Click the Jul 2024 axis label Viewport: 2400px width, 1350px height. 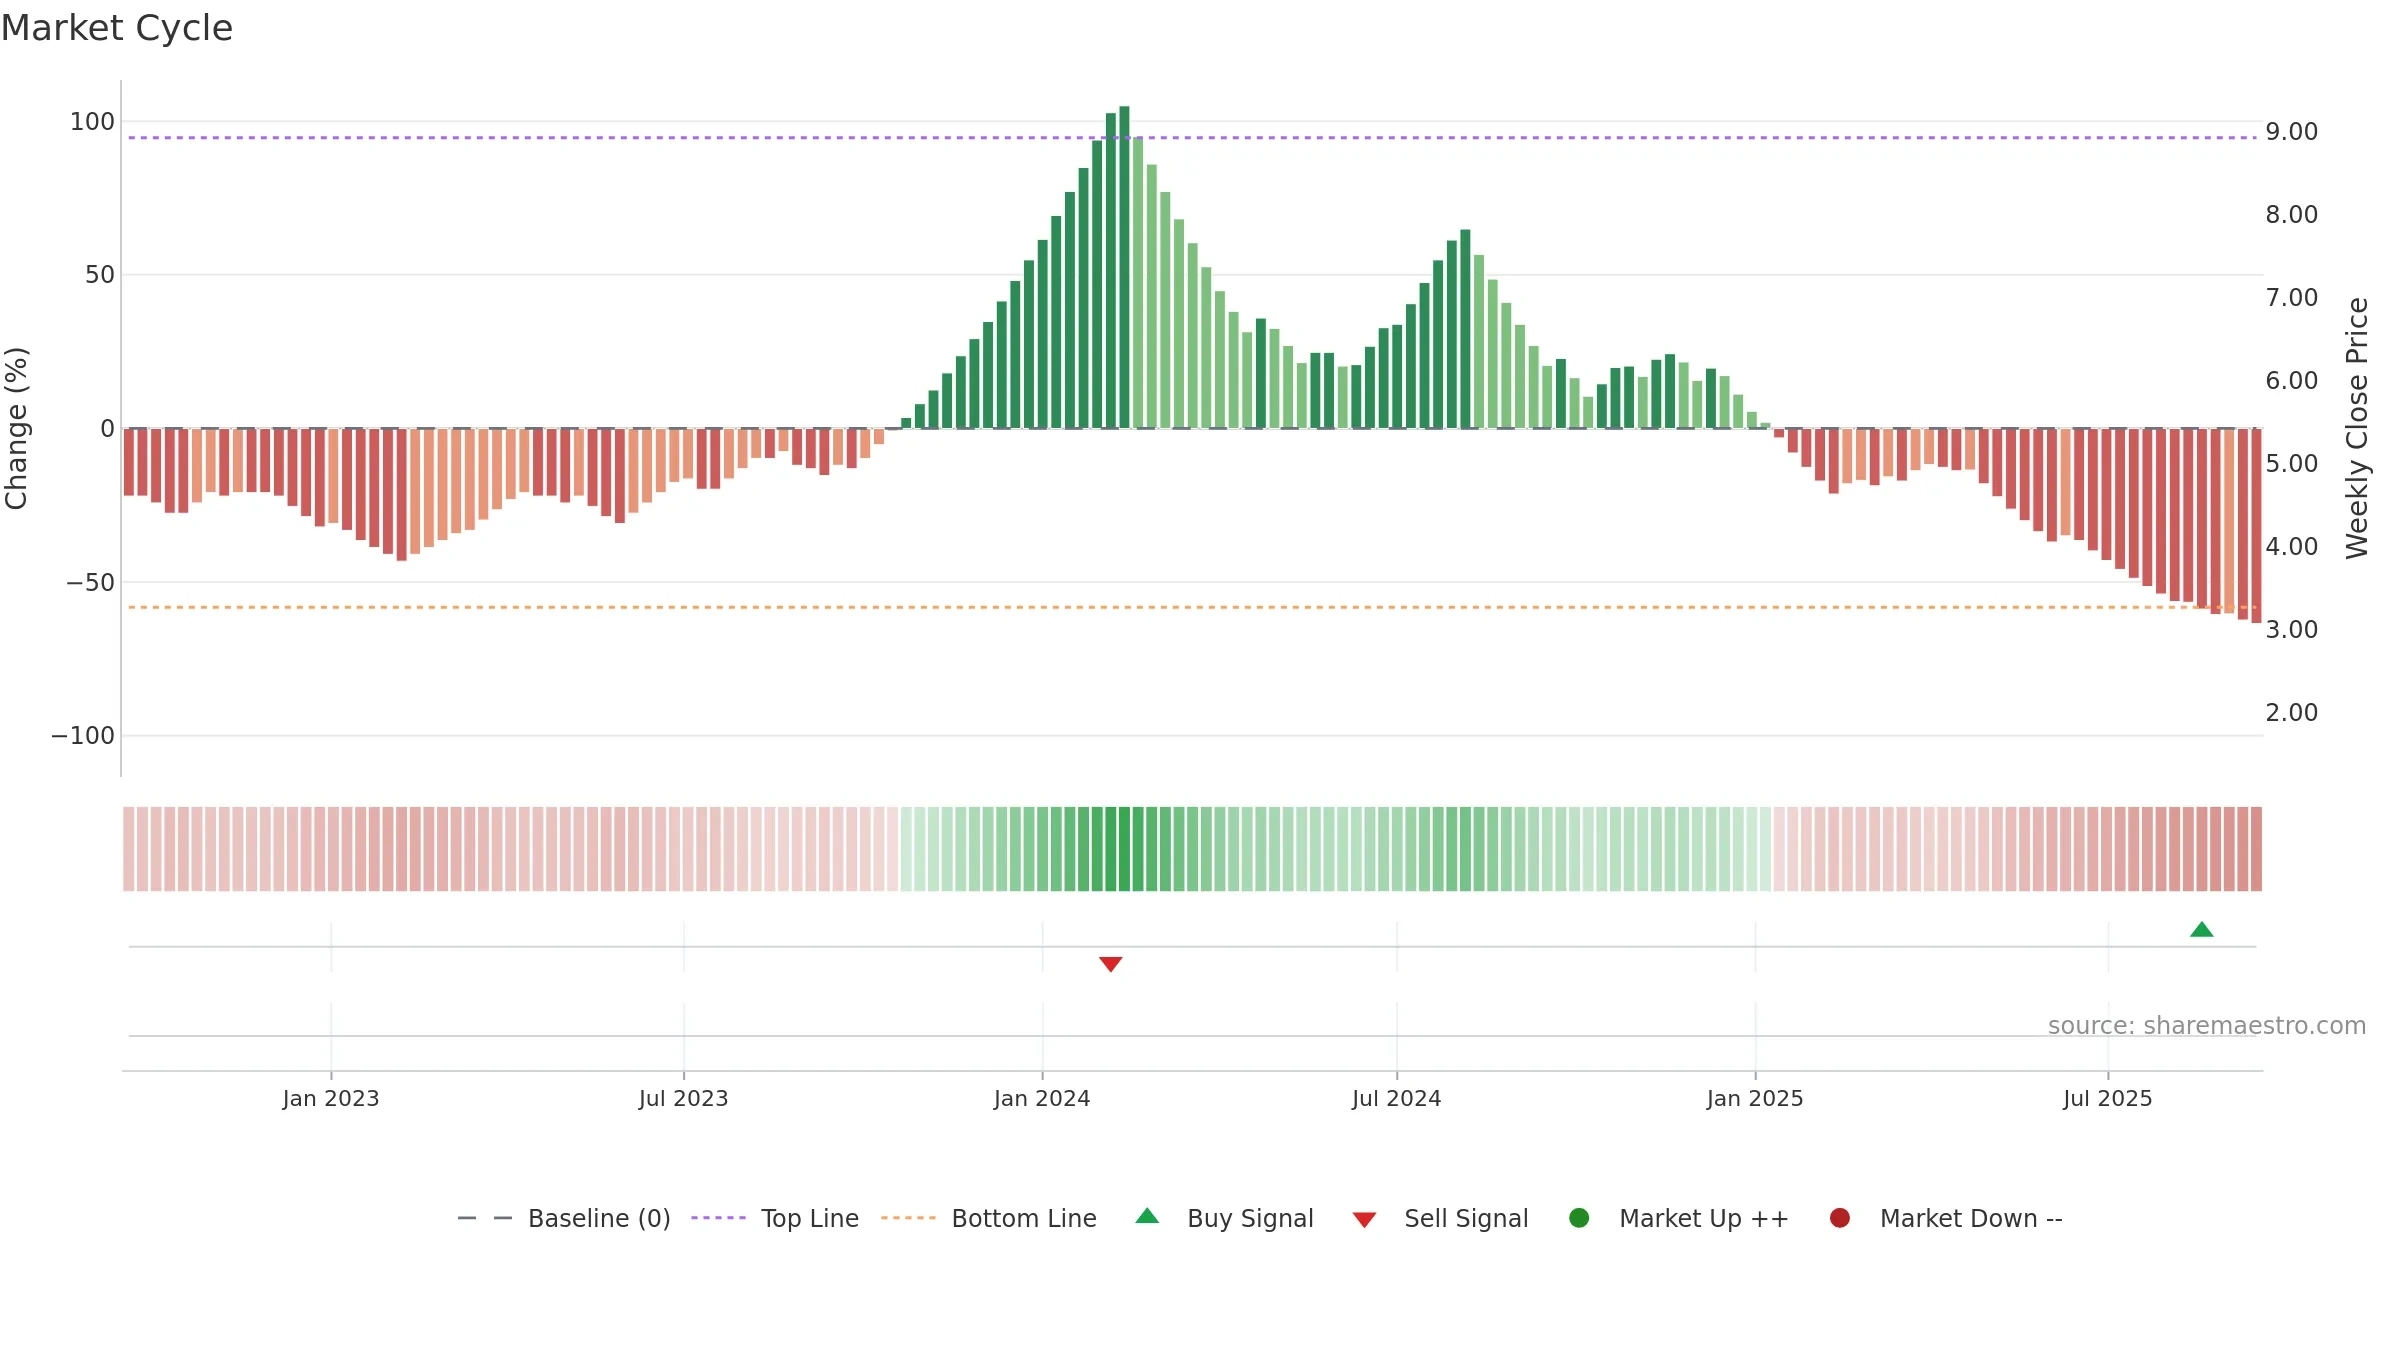click(x=1397, y=1098)
